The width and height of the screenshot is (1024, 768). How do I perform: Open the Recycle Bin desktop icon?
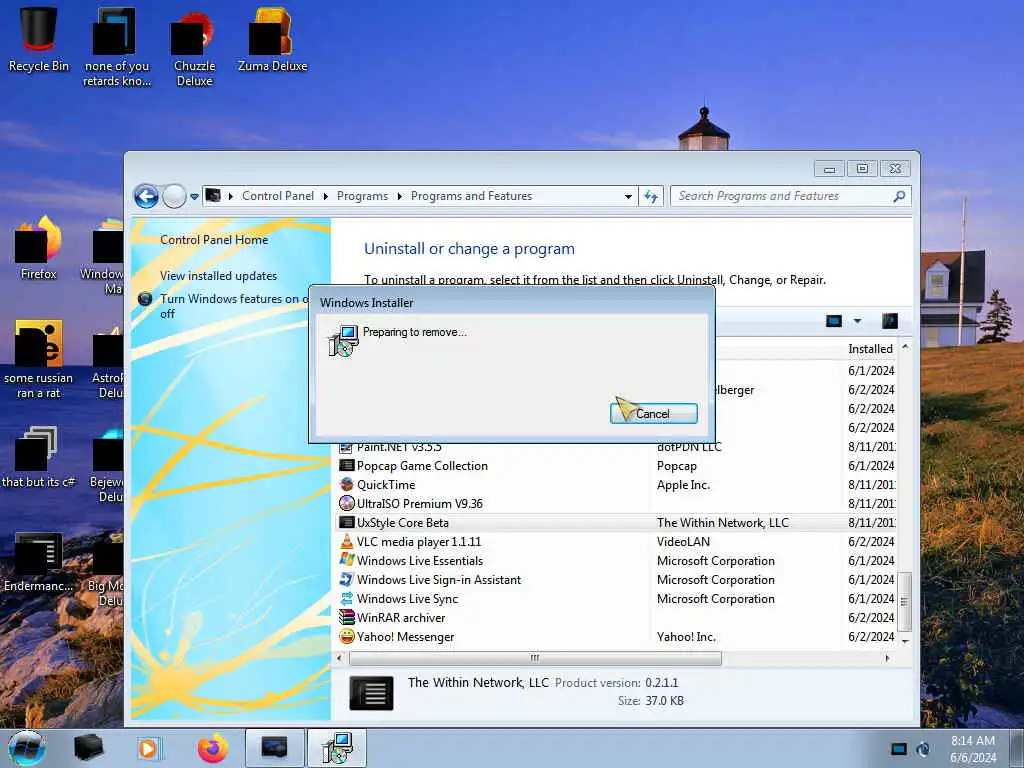click(39, 39)
